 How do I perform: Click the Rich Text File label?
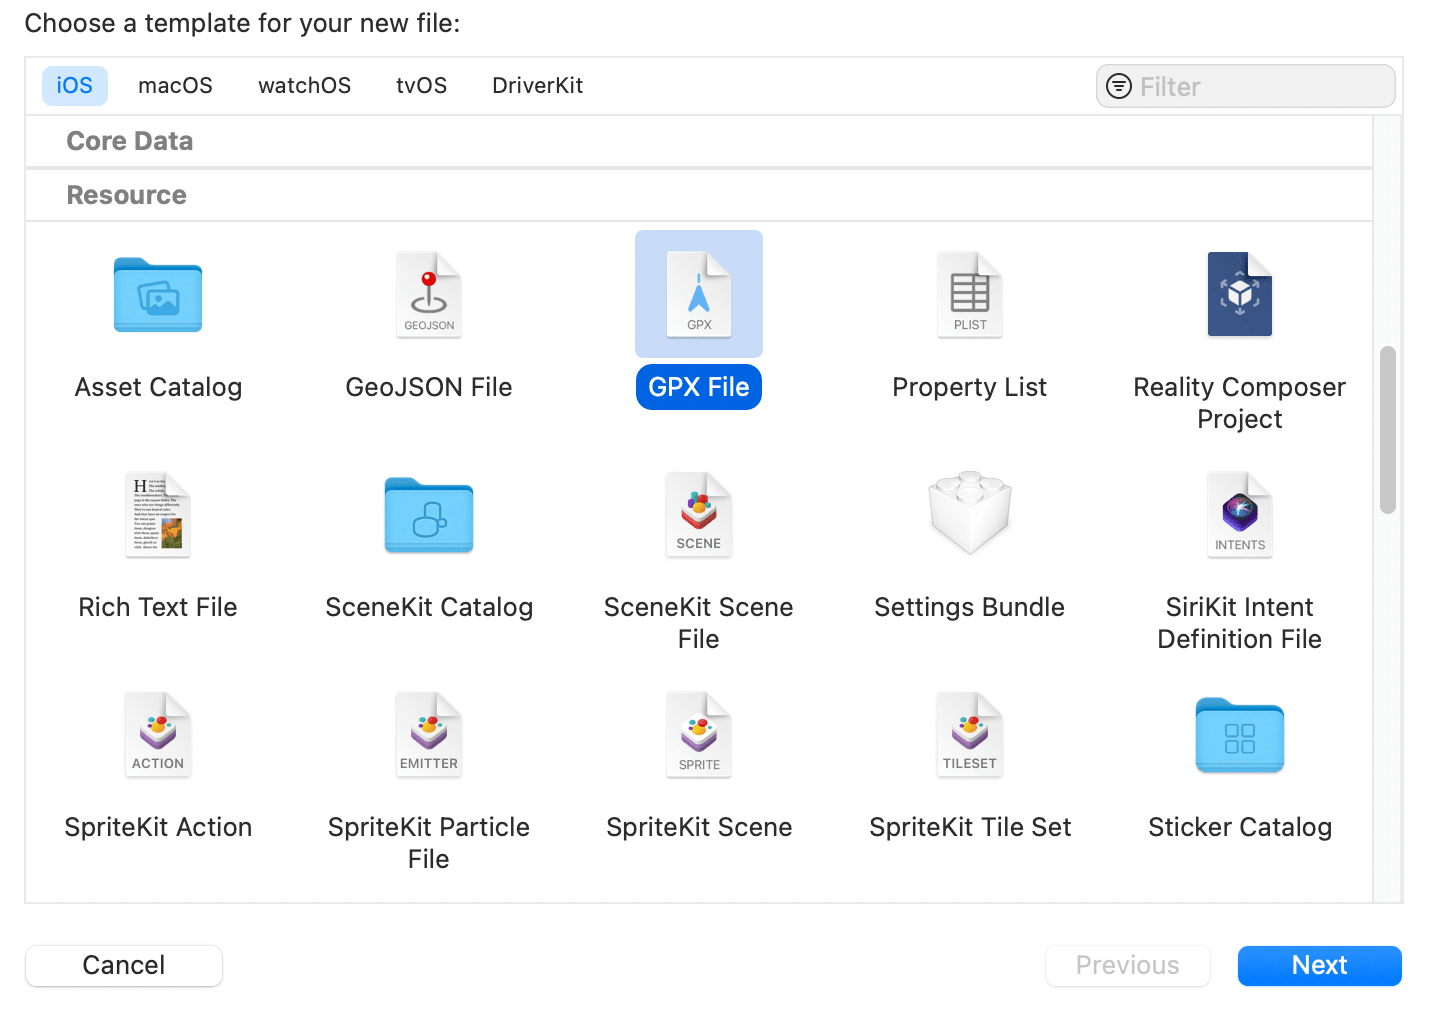click(158, 607)
